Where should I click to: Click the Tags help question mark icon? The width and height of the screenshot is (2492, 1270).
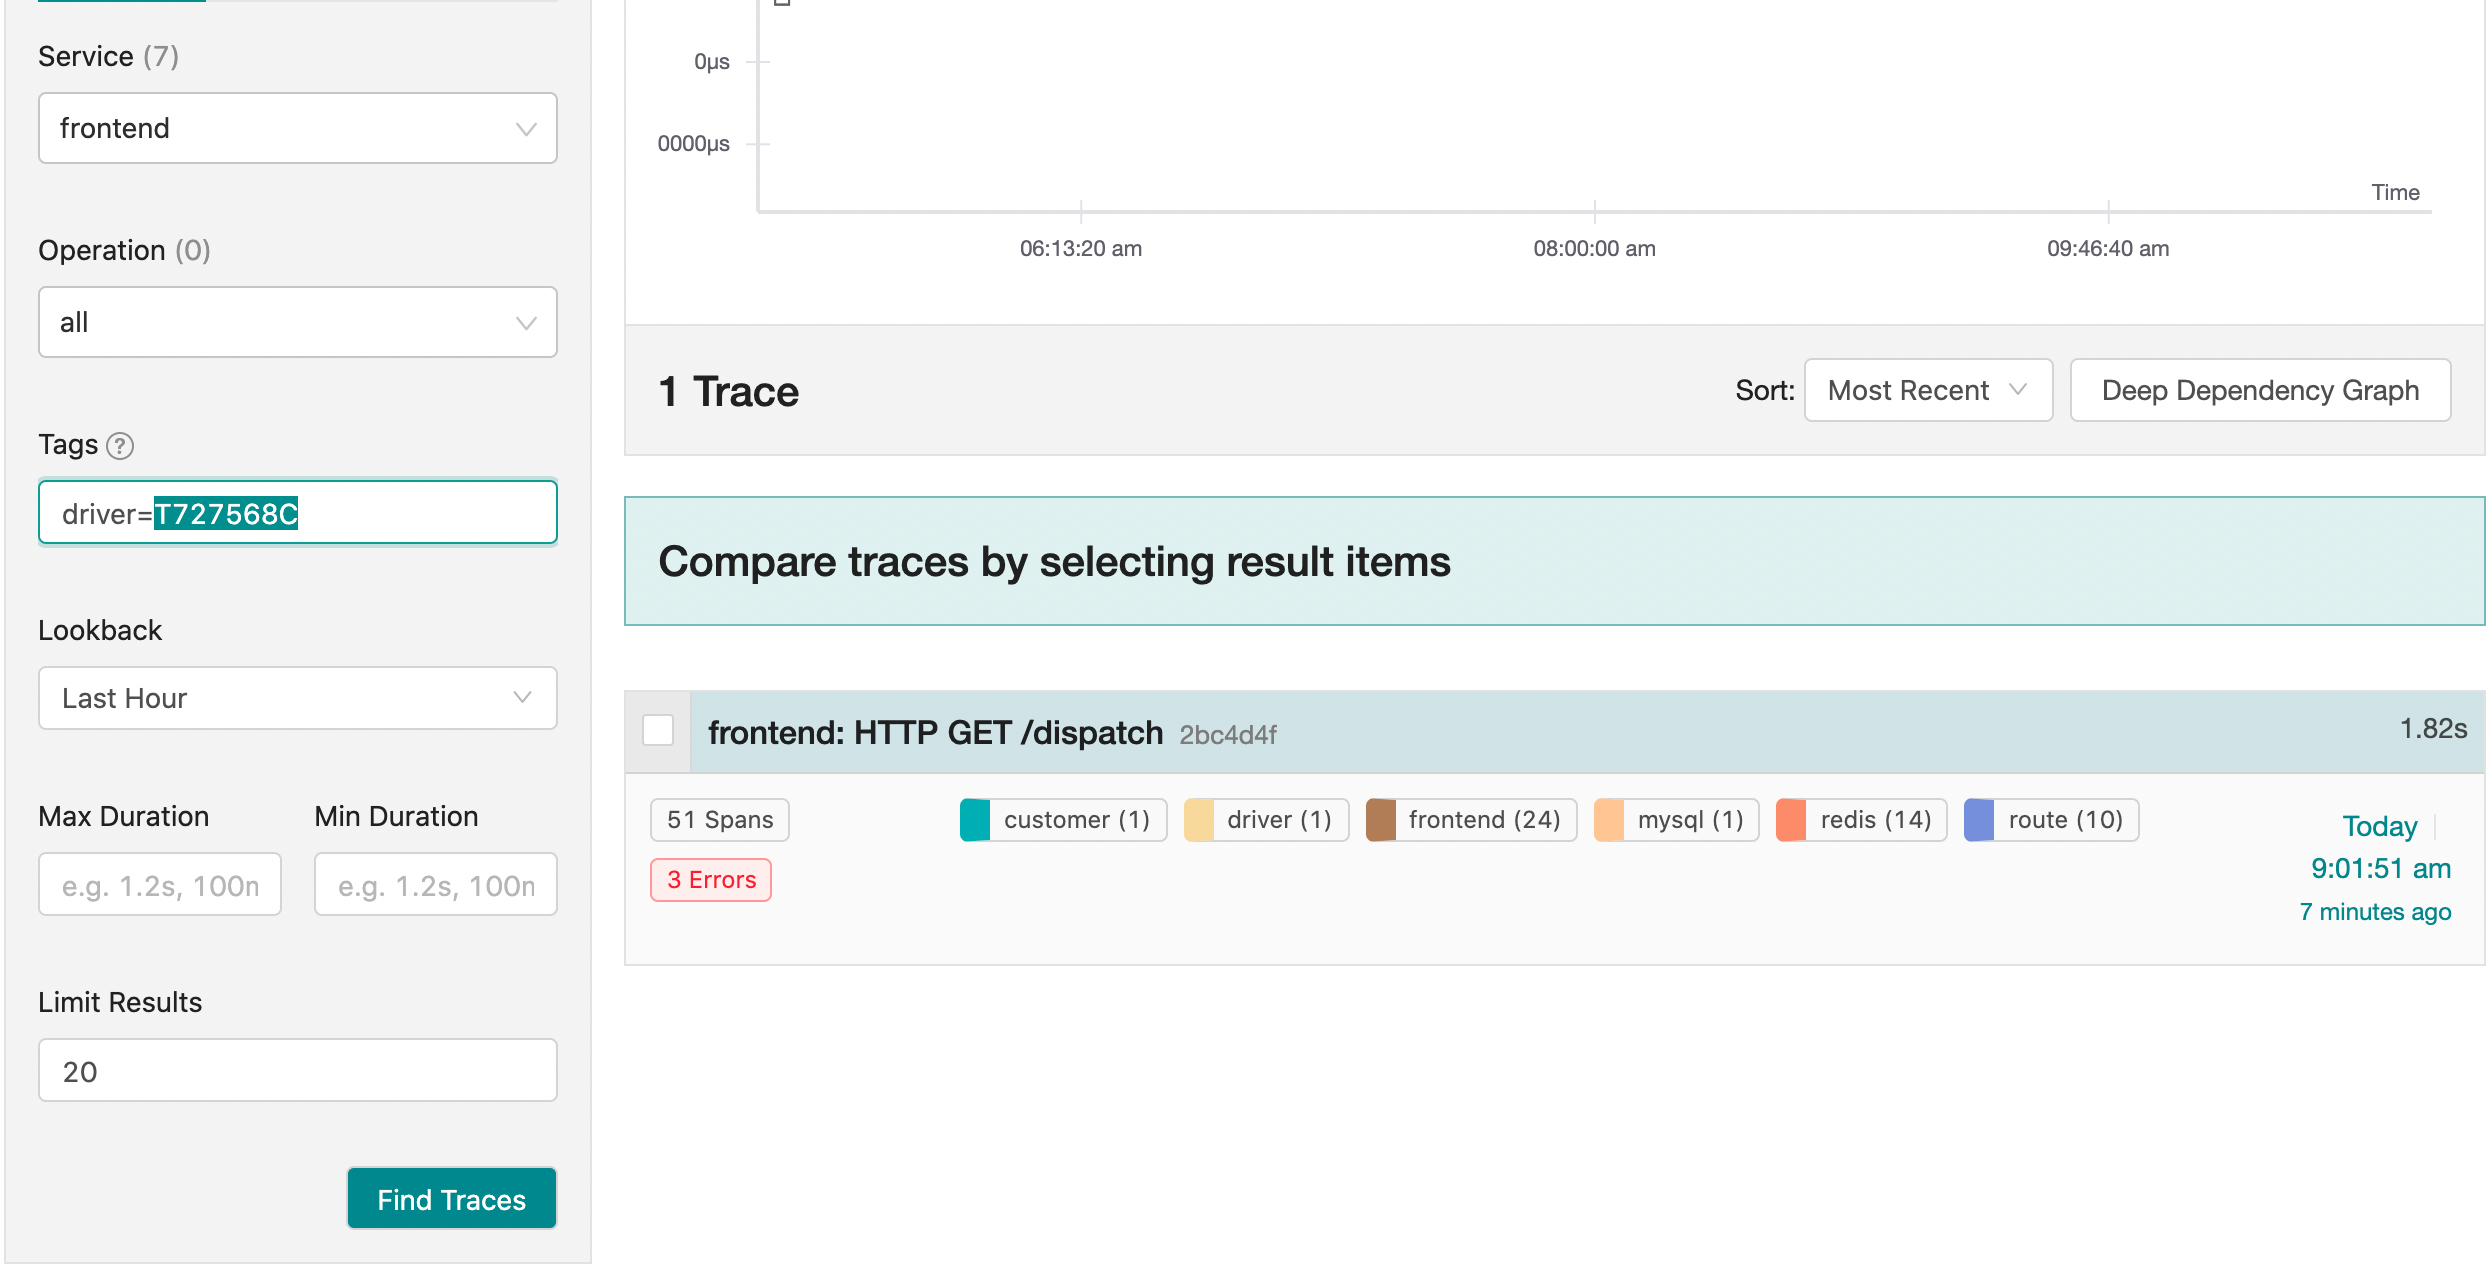(120, 445)
